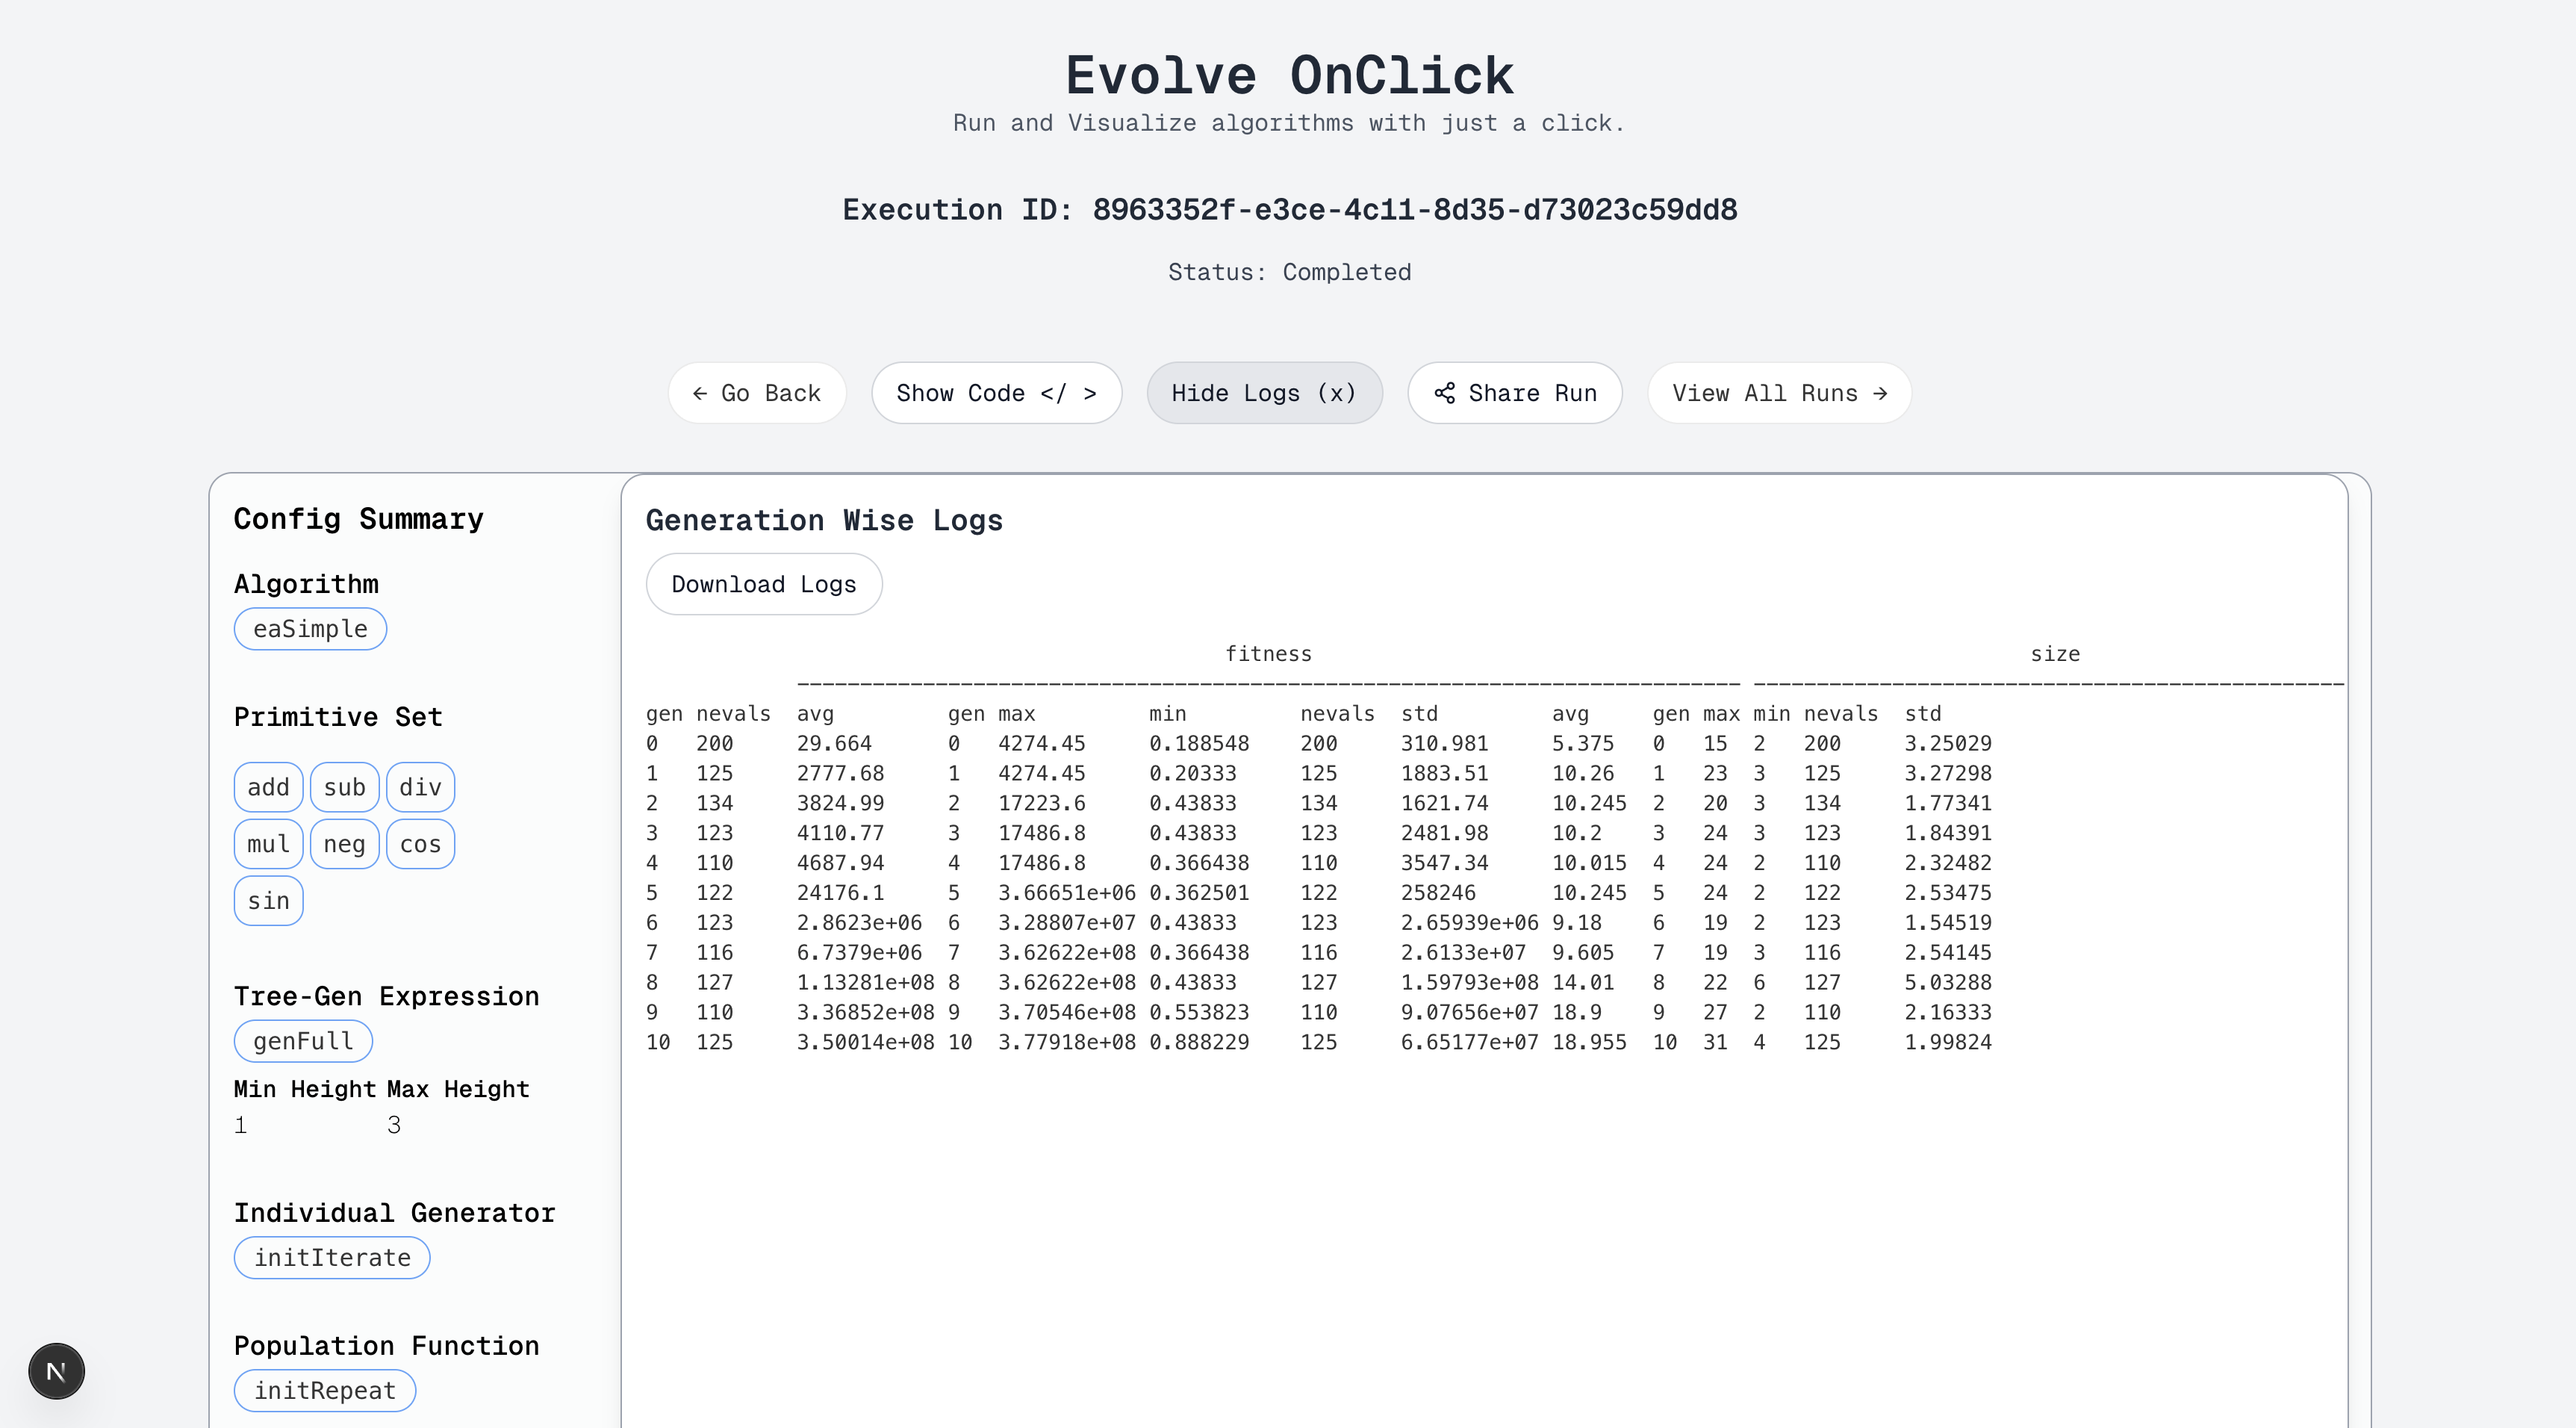Click the right arrow in View All Runs
Screen dimensions: 2576x1428
click(x=1880, y=393)
